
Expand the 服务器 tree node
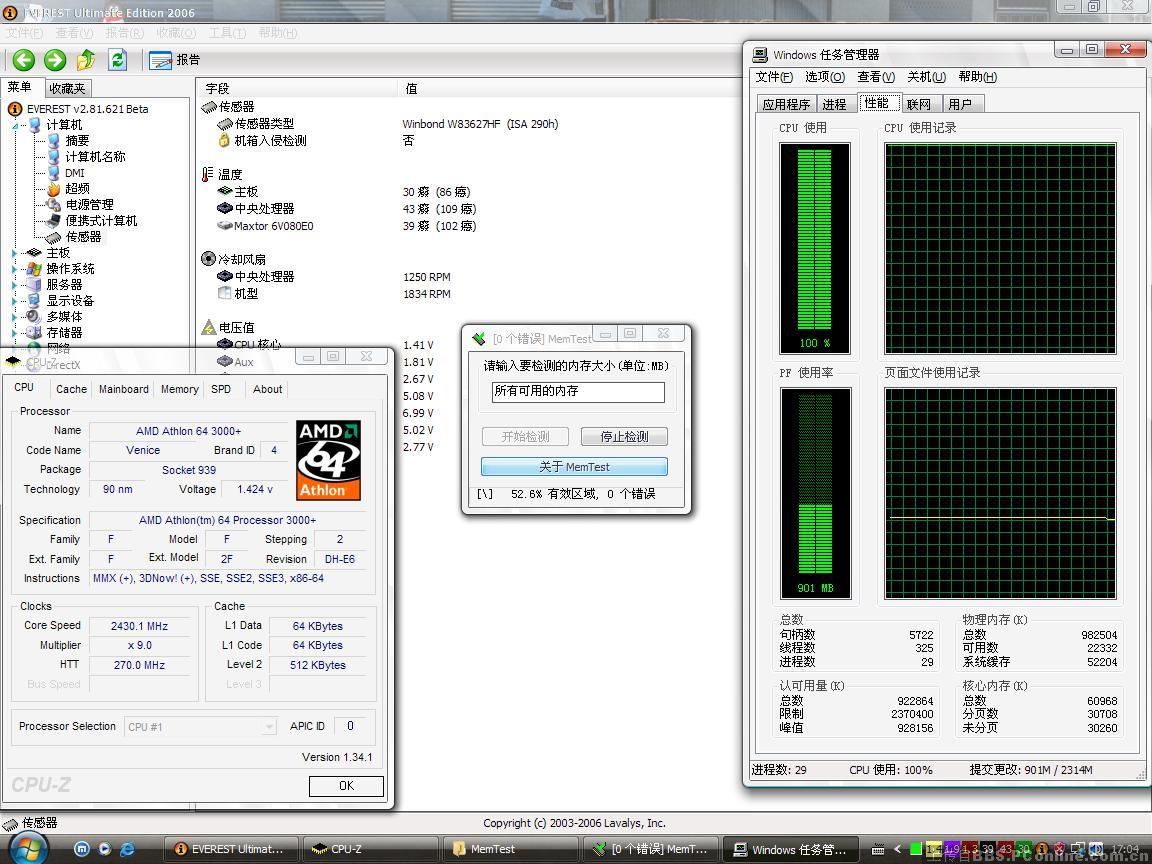[15, 285]
